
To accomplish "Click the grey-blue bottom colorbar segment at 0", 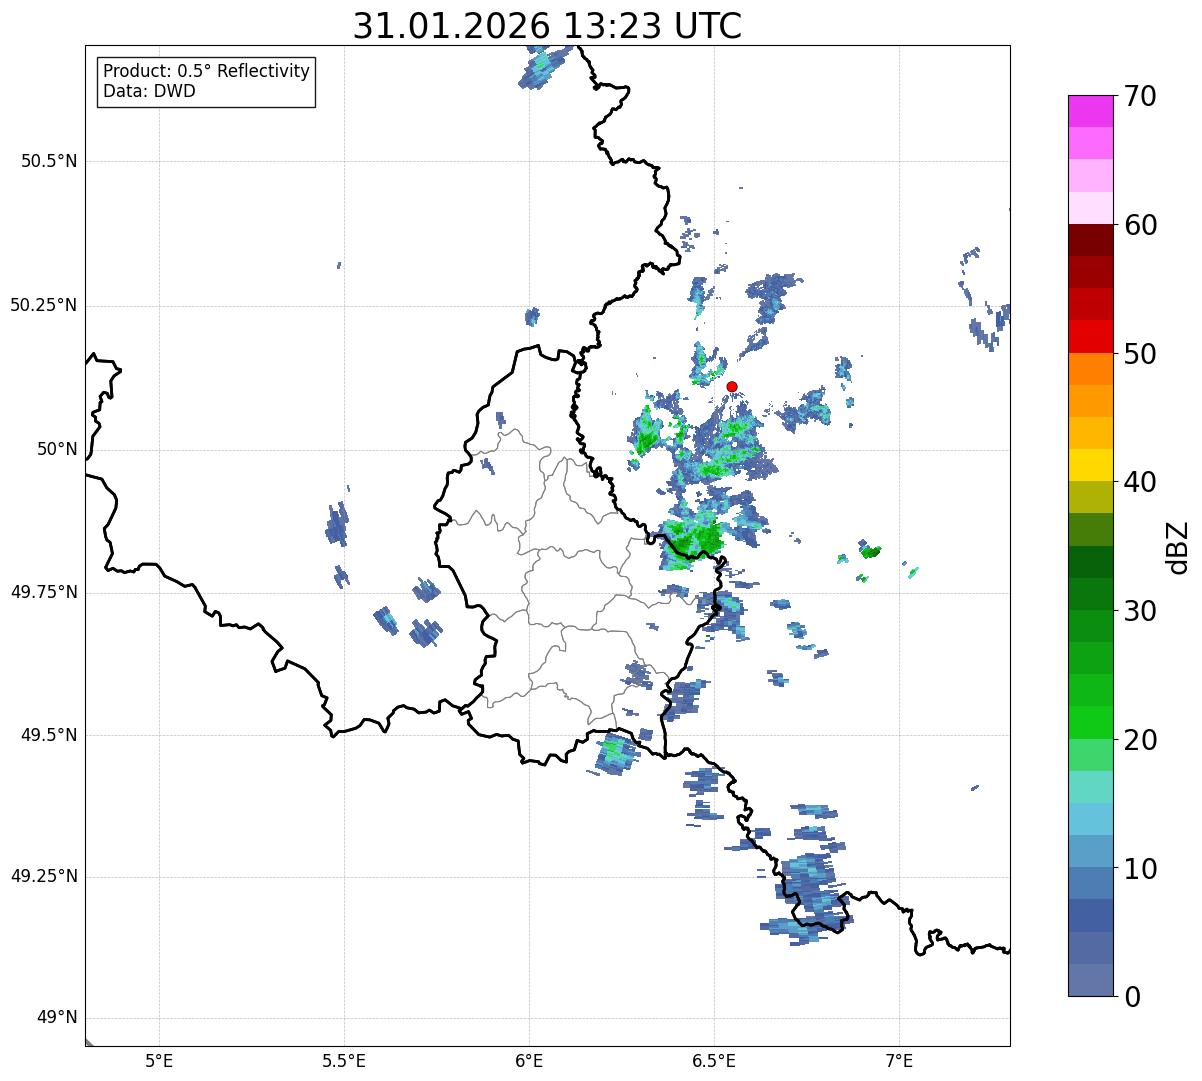I will pos(1091,979).
